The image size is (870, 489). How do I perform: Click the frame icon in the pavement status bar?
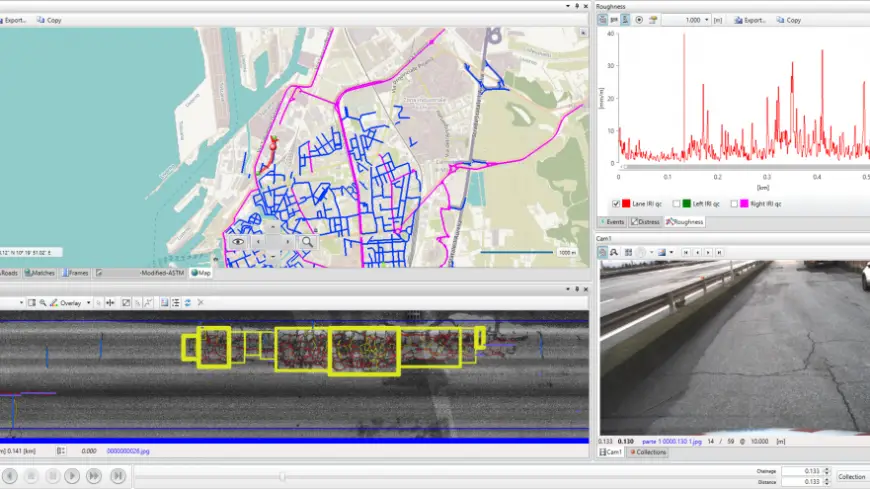(61, 451)
